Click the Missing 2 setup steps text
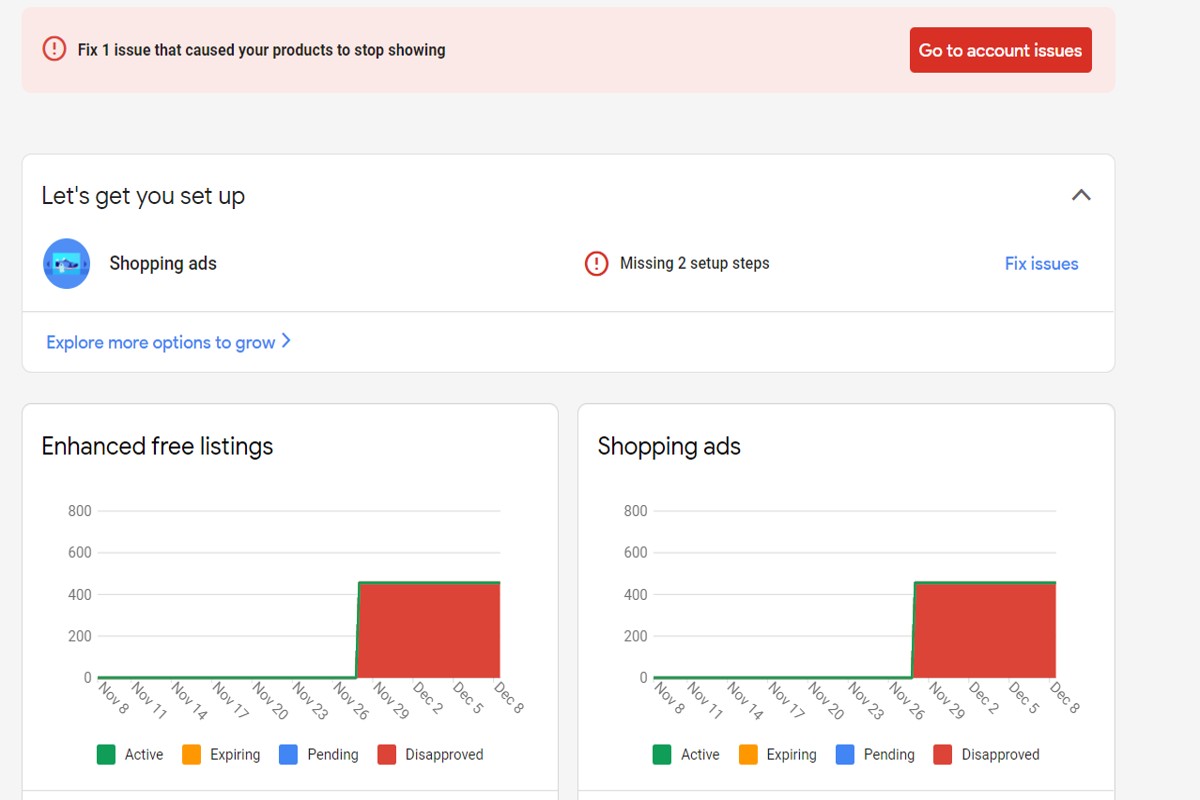 [695, 264]
